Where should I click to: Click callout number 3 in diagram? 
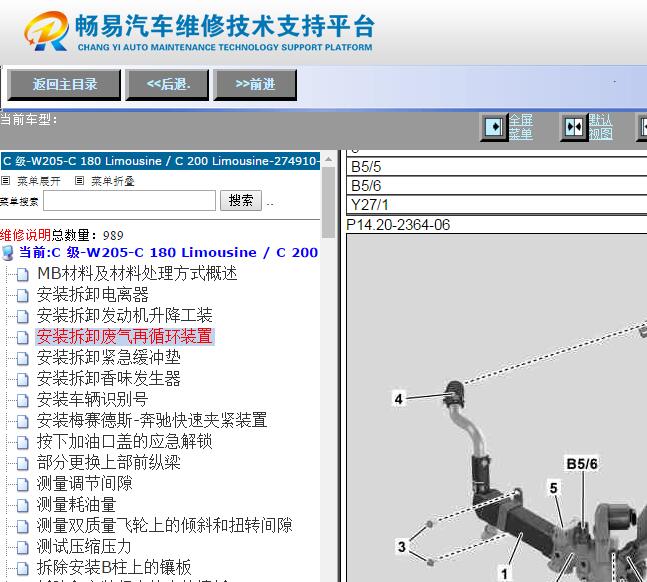[x=402, y=547]
